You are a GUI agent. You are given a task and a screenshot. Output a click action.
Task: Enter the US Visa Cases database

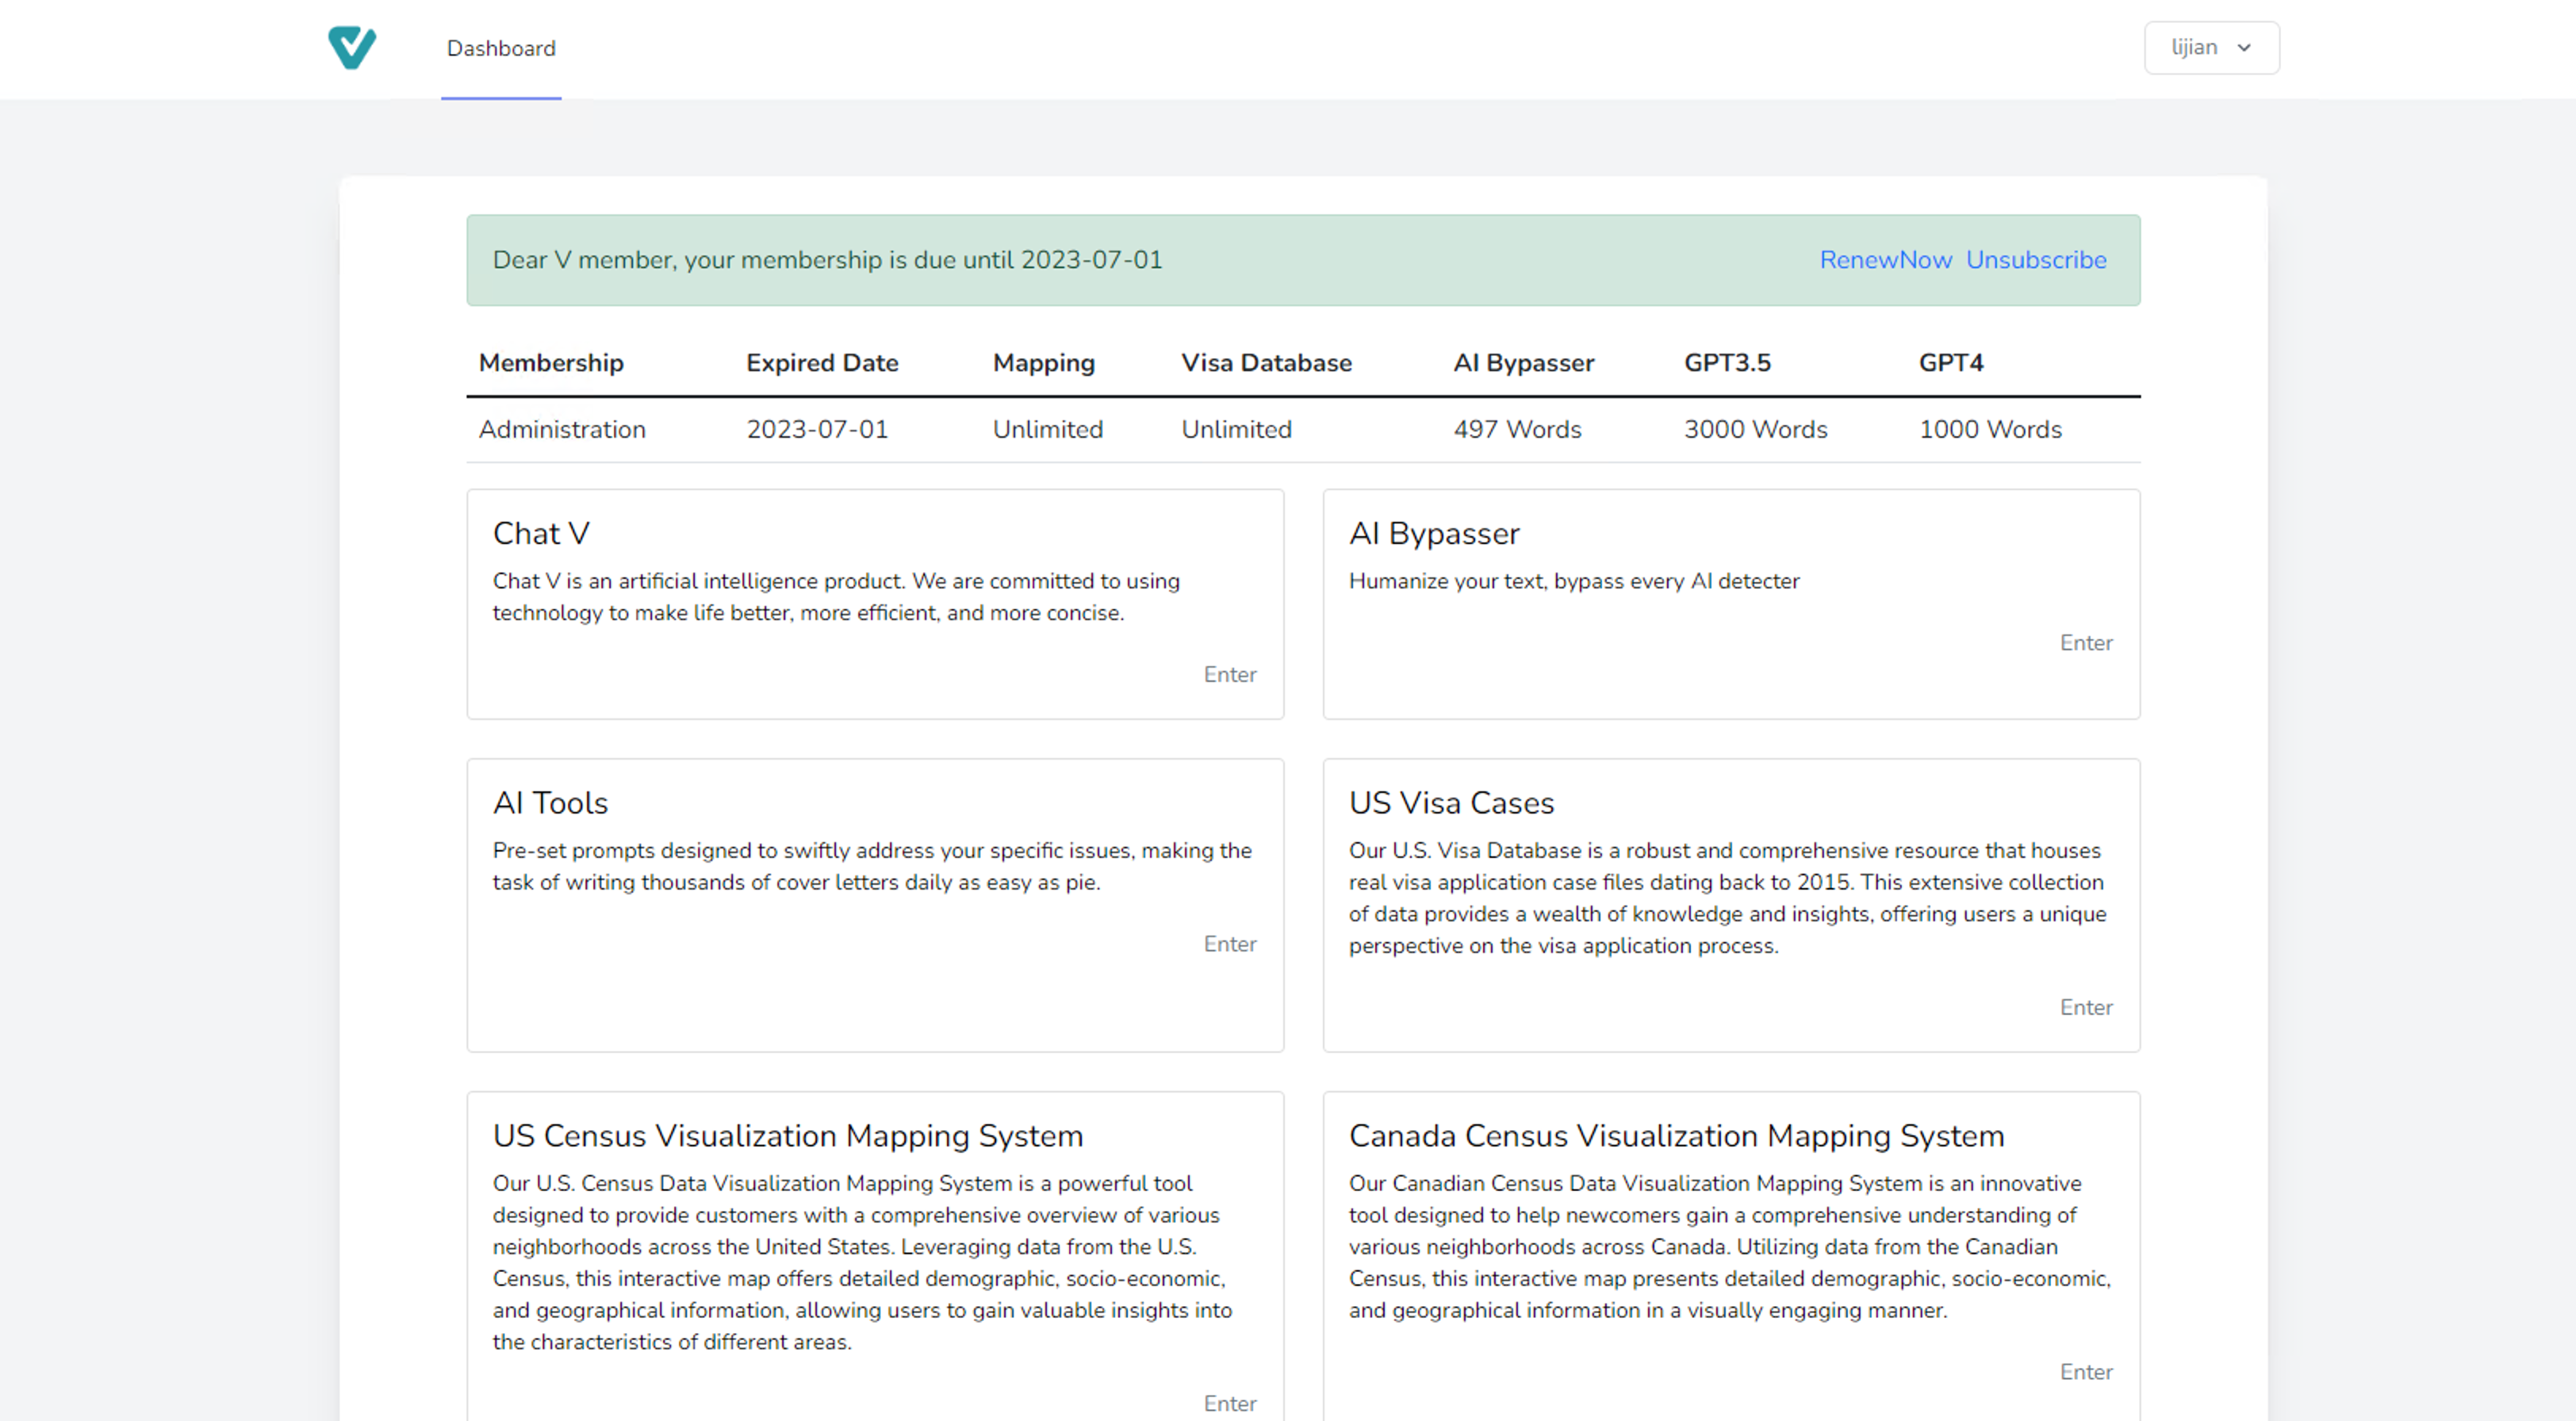pyautogui.click(x=2085, y=1007)
